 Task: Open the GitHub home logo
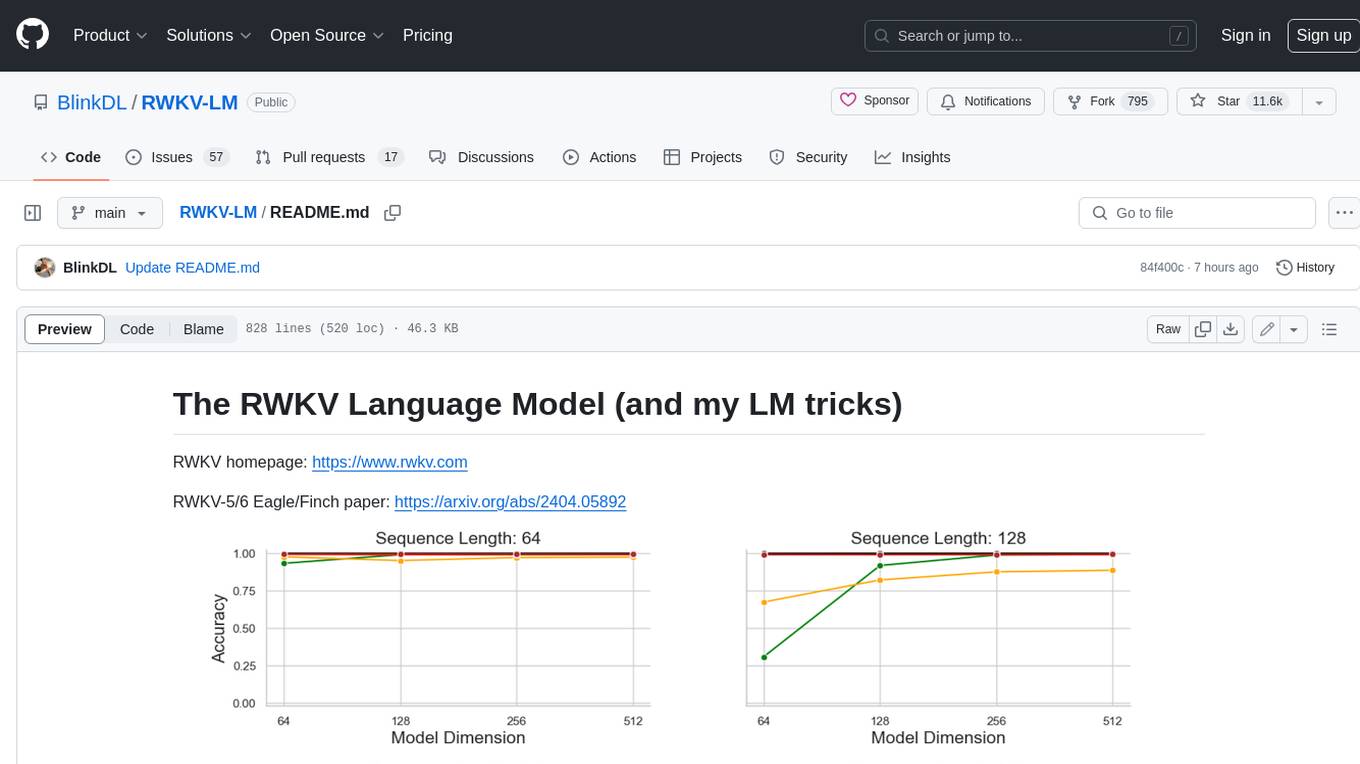[x=33, y=35]
